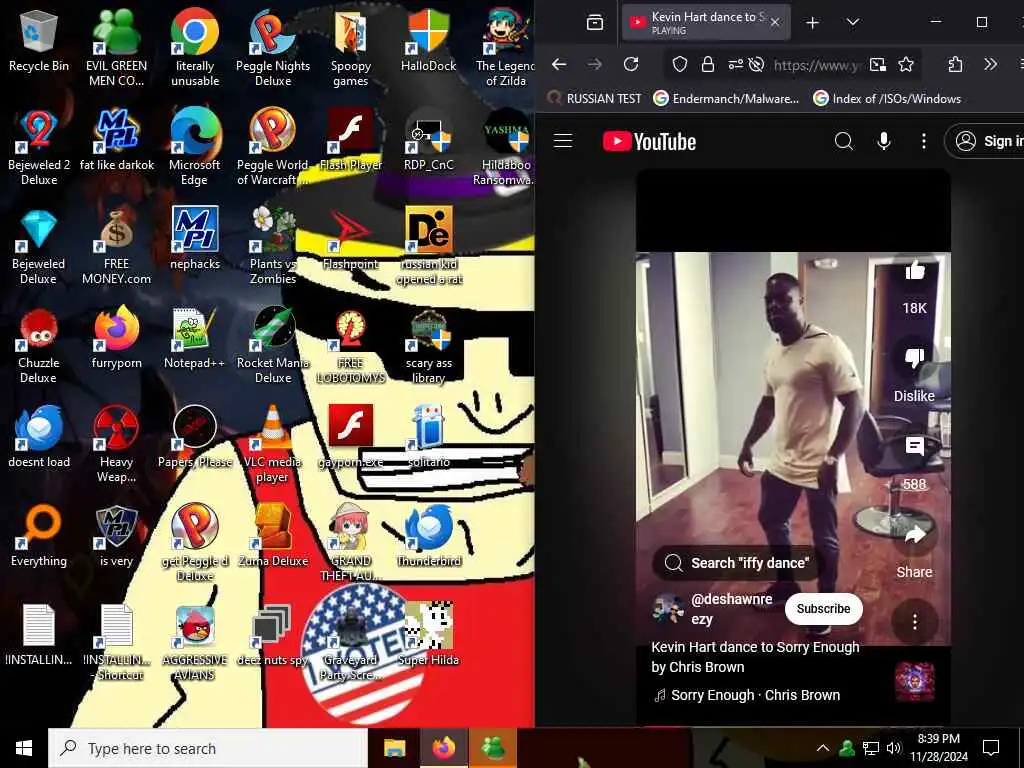The image size is (1024, 768).
Task: Select the RDP_CnC desktop icon
Action: pyautogui.click(x=428, y=141)
